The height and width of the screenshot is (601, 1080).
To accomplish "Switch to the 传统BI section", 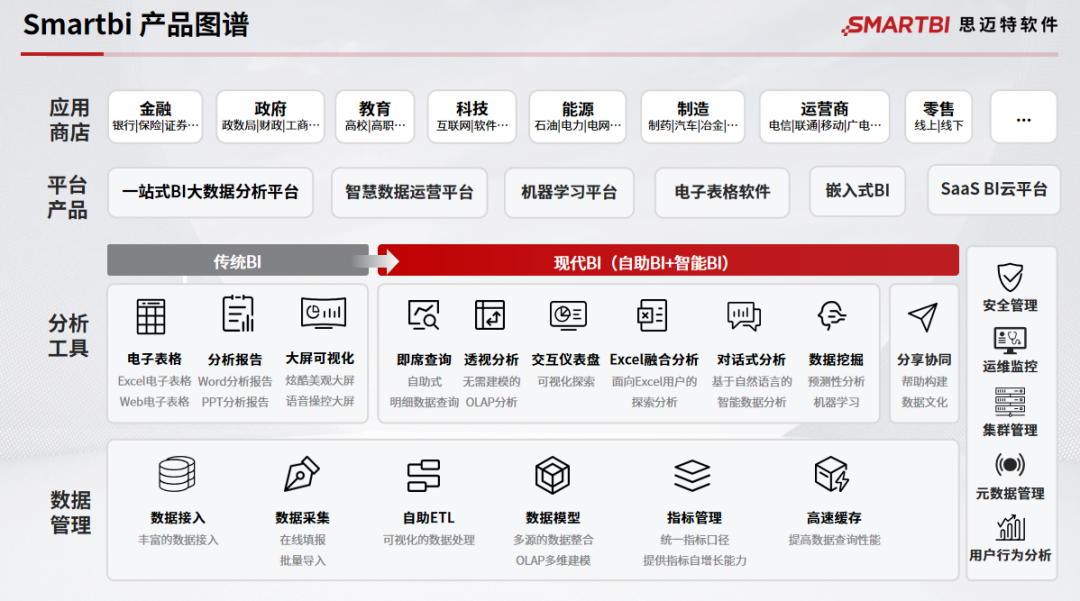I will pos(238,259).
